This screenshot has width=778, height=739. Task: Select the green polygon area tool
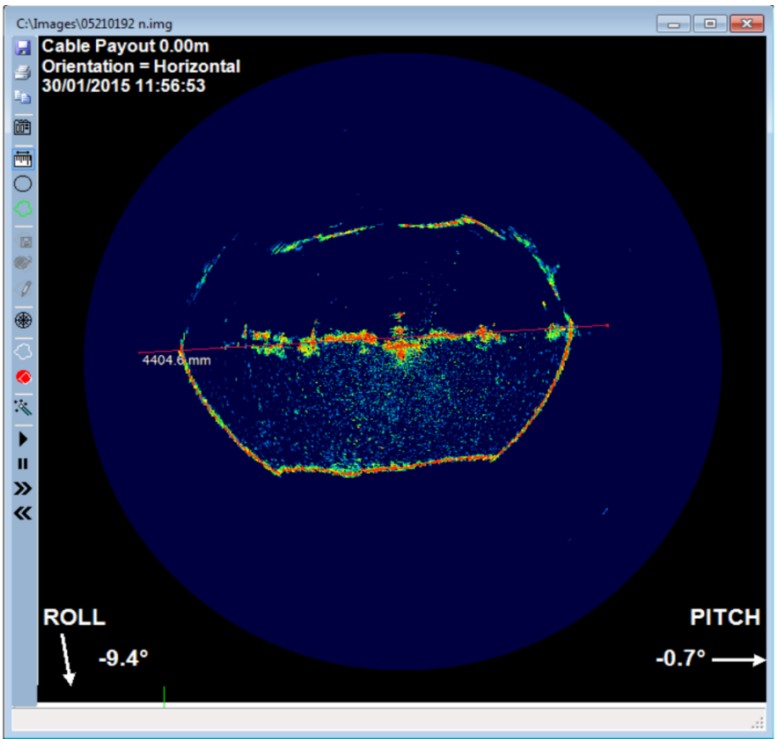(x=23, y=208)
